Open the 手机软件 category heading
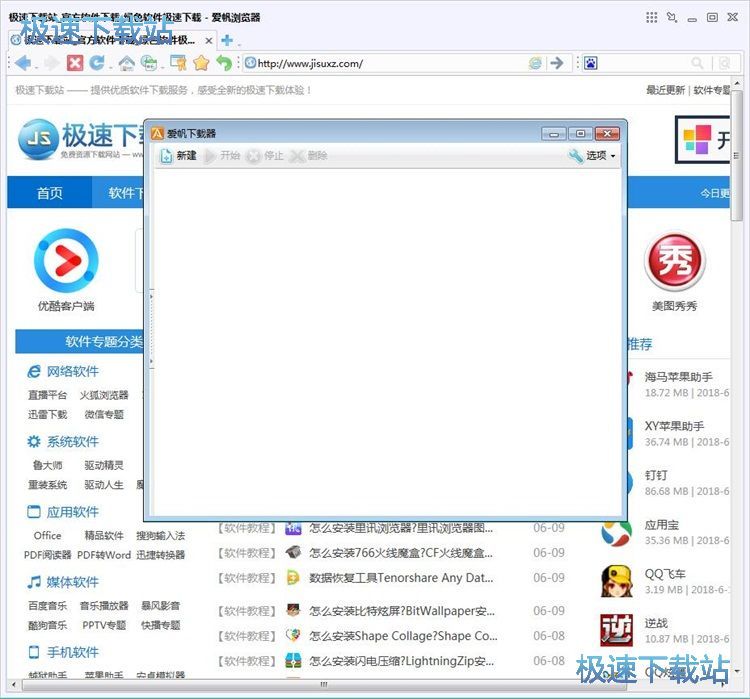Screen dimensions: 750x699 click(63, 652)
